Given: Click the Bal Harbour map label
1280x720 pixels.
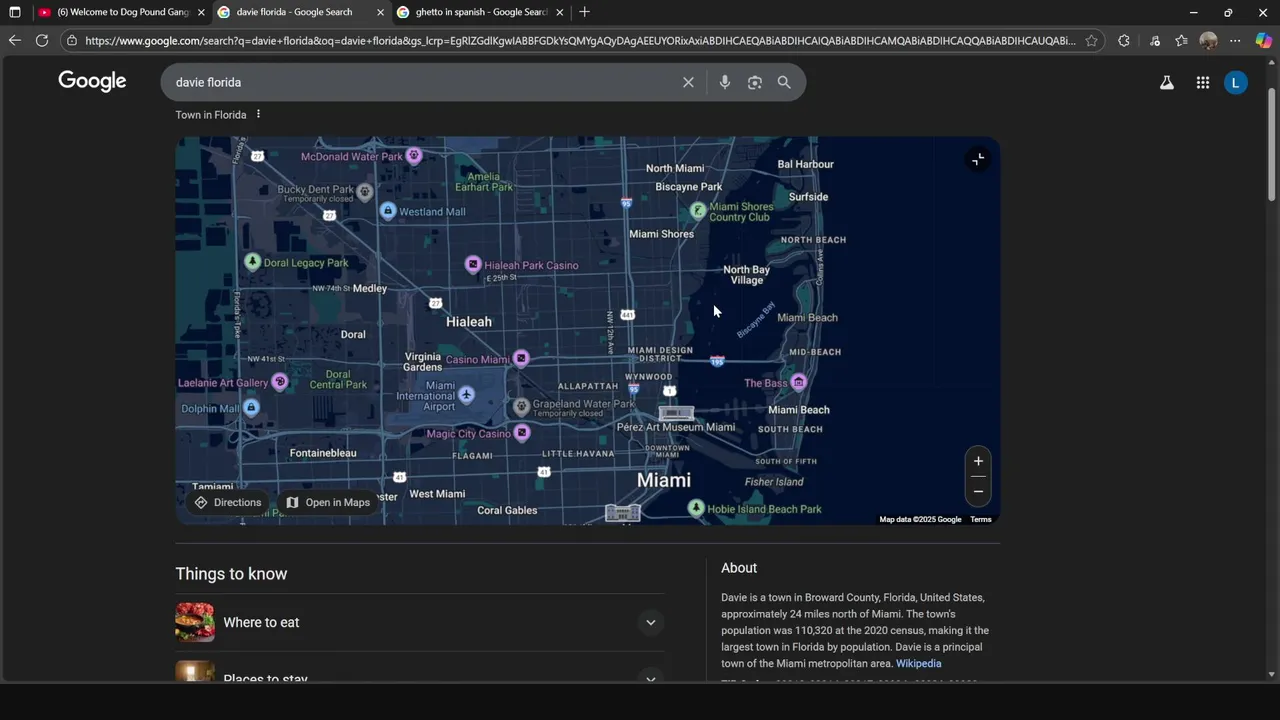Looking at the screenshot, I should (806, 164).
